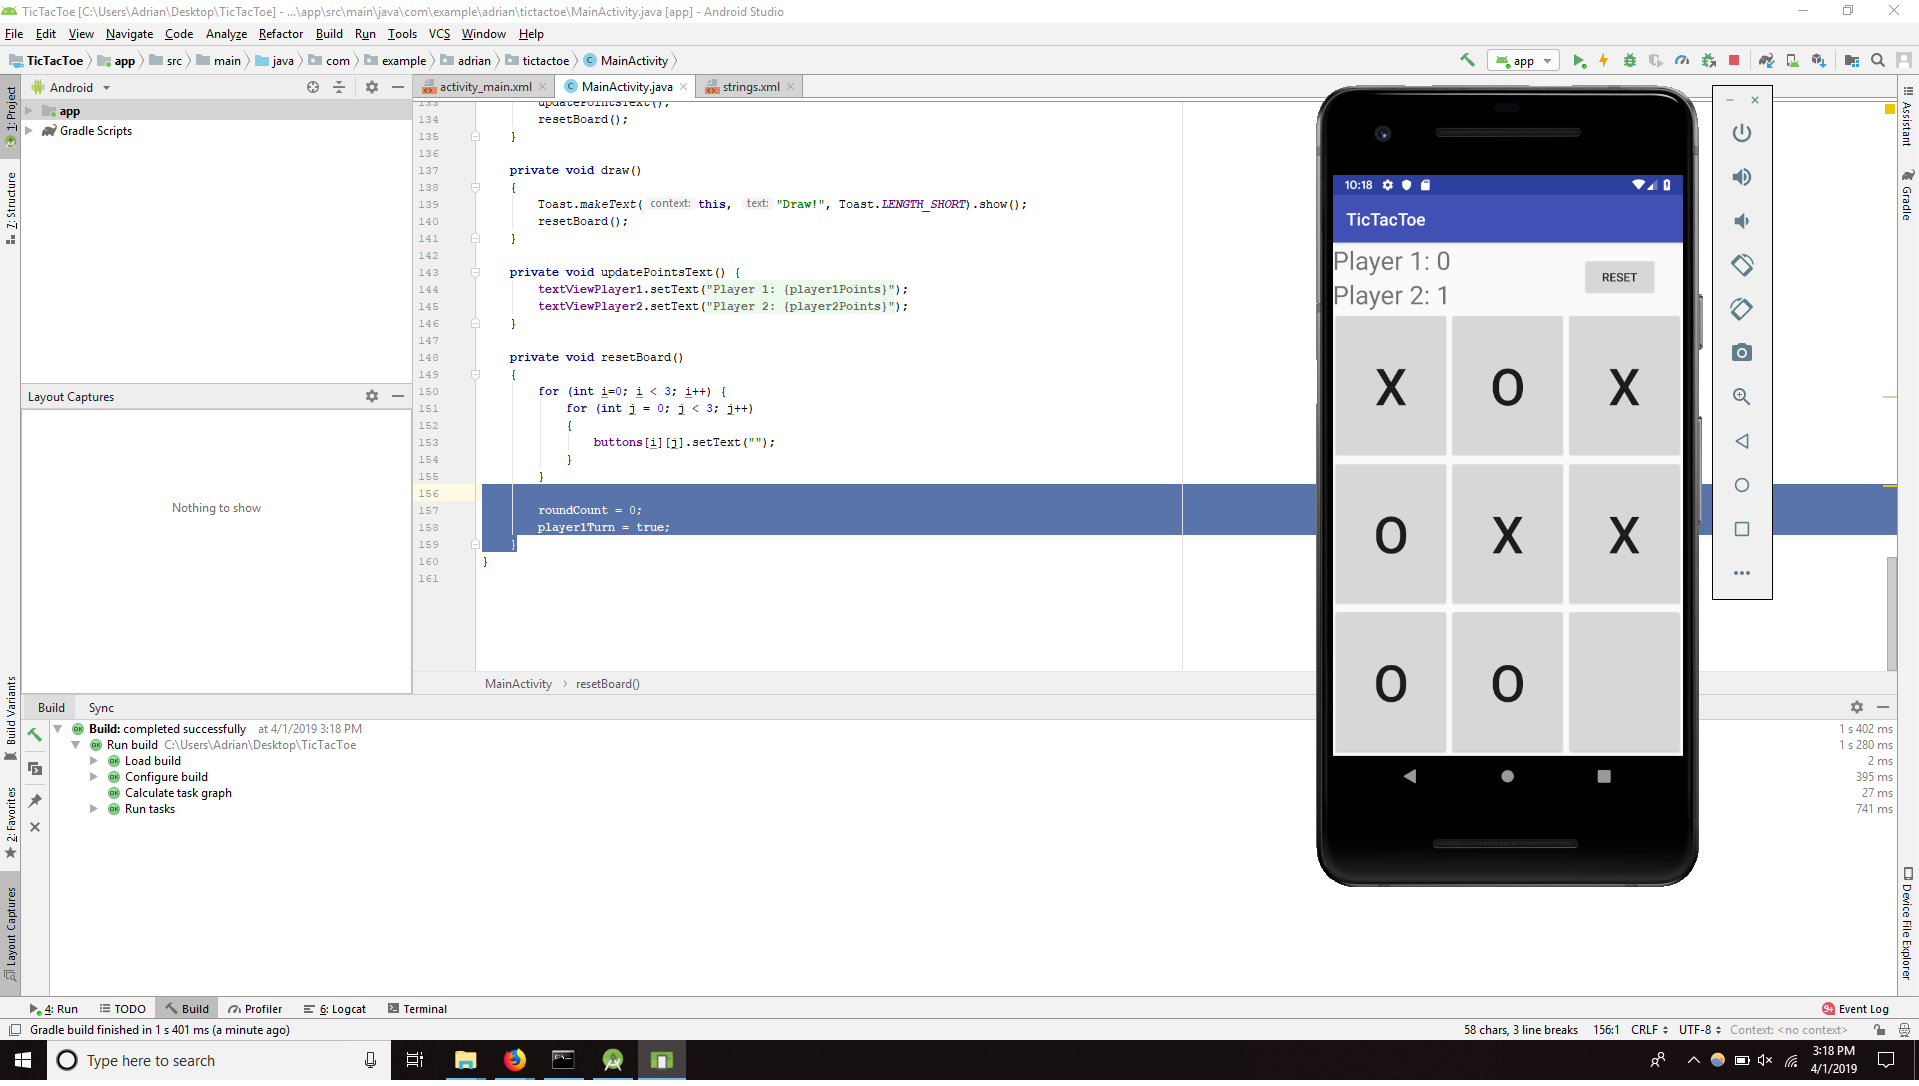The image size is (1919, 1086).
Task: Click the Apply Changes lightning icon
Action: click(x=1603, y=60)
